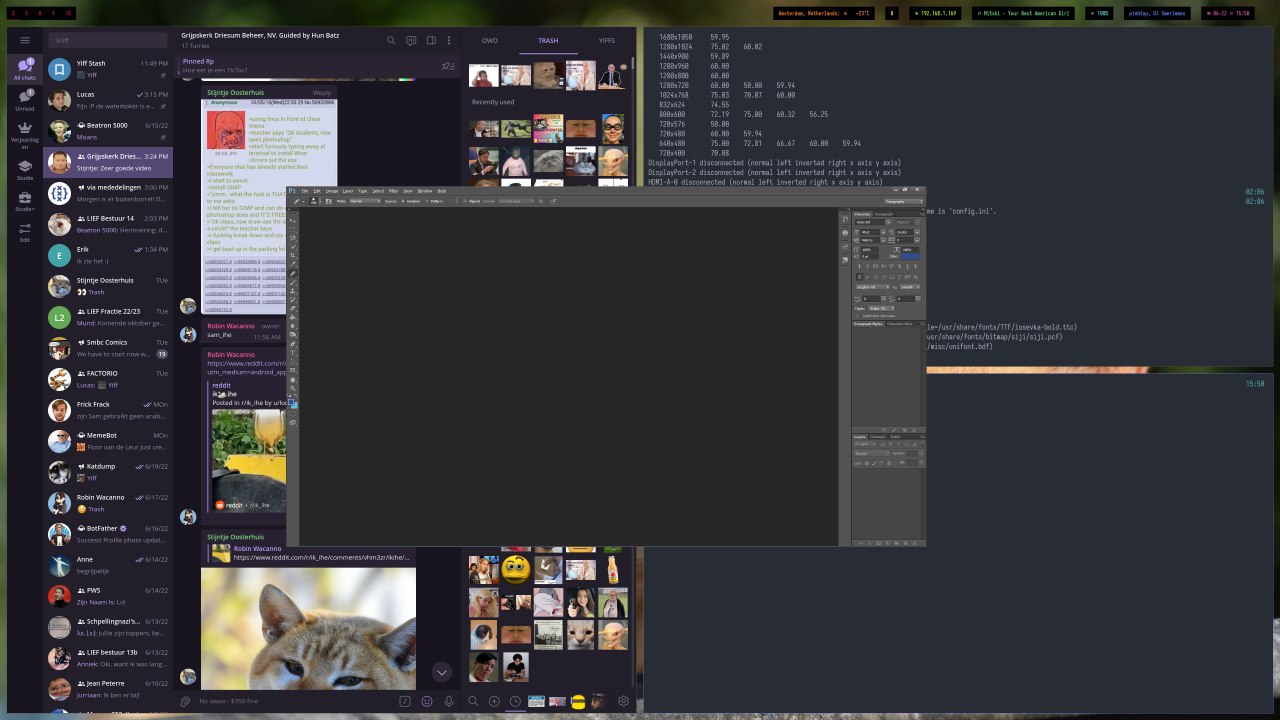
Task: Select the Sampled source radio button
Action: pyautogui.click(x=402, y=201)
